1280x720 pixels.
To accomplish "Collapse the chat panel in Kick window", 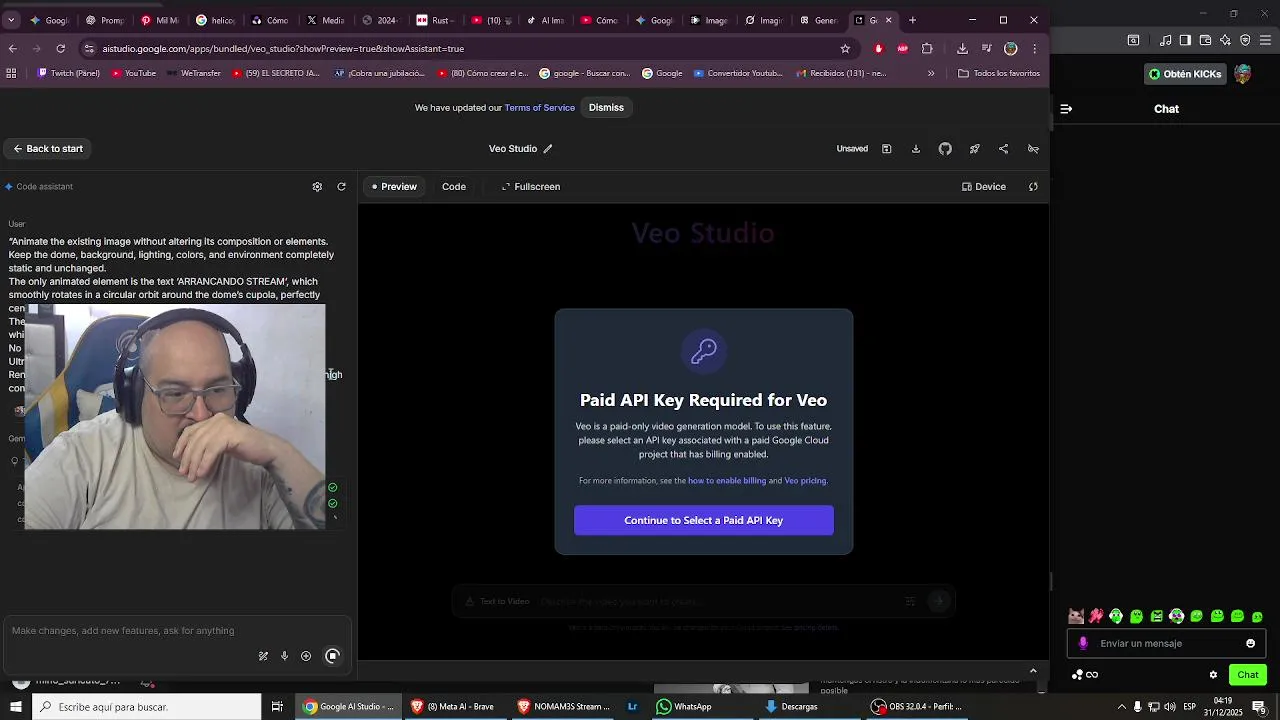I will pyautogui.click(x=1066, y=109).
